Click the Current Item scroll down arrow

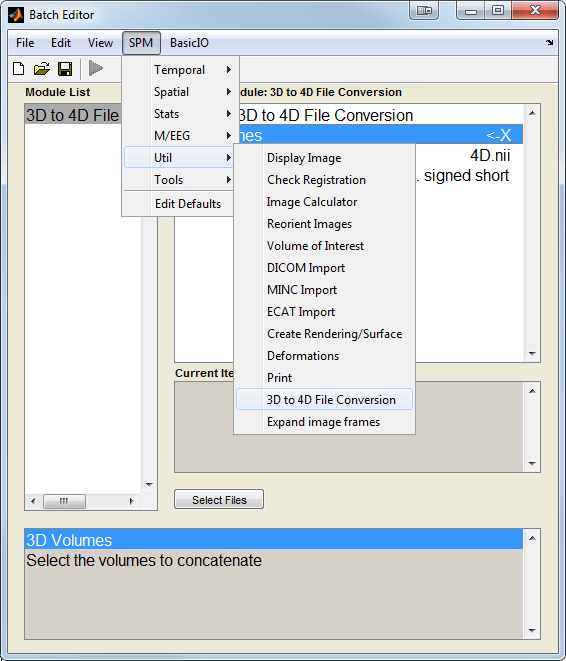[532, 463]
